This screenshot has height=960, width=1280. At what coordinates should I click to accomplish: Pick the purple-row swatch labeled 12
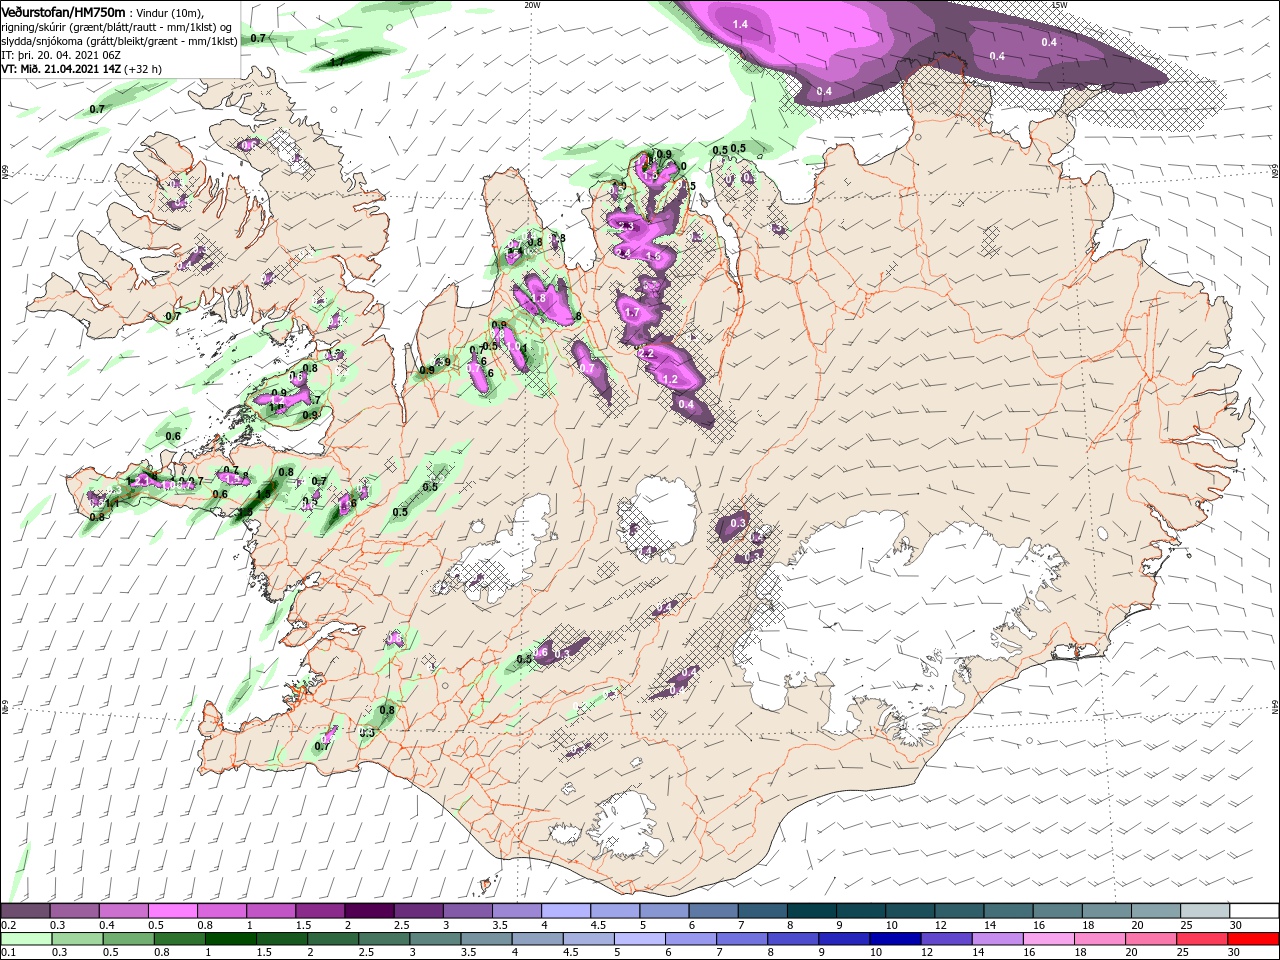pos(959,911)
